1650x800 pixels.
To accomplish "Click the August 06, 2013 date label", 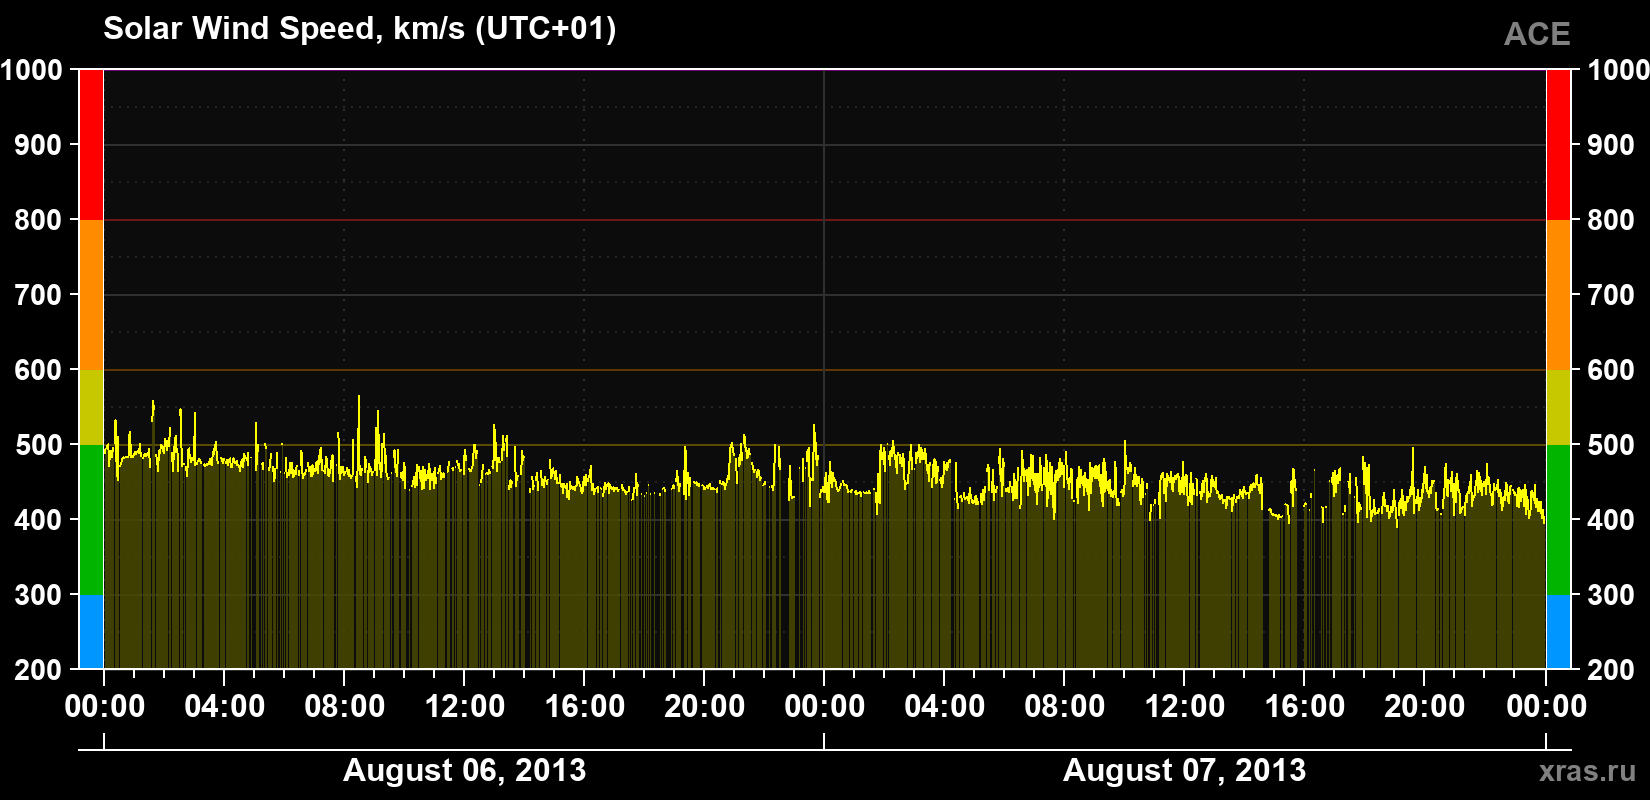I will tap(465, 770).
